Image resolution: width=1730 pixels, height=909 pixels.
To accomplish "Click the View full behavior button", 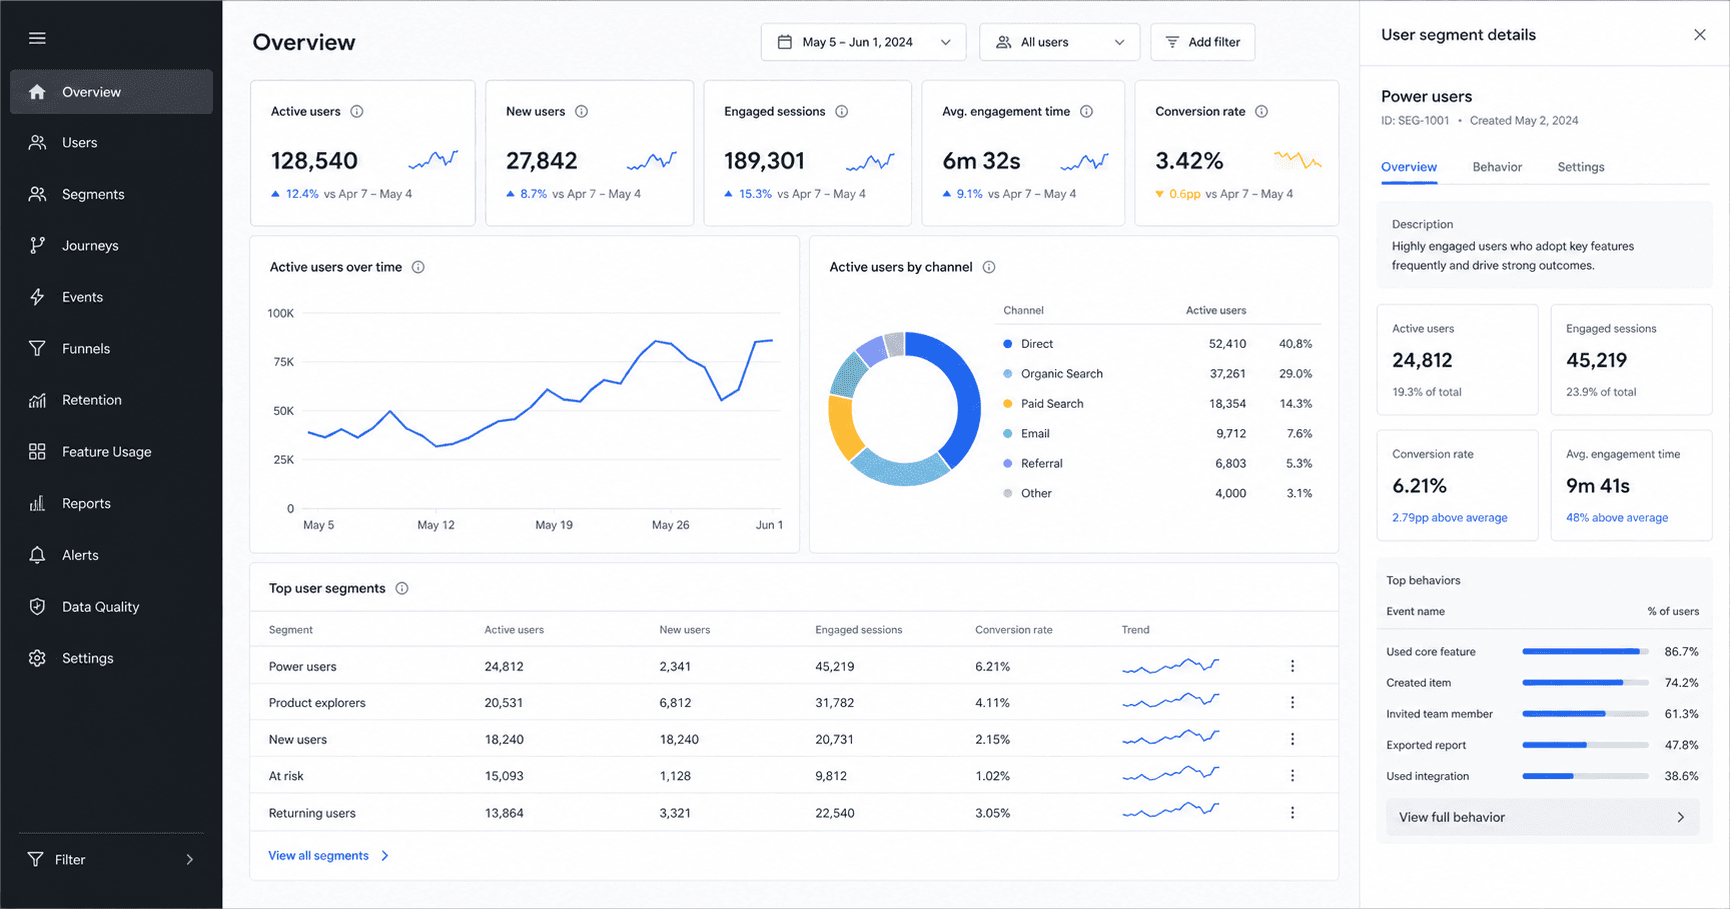I will click(1542, 817).
